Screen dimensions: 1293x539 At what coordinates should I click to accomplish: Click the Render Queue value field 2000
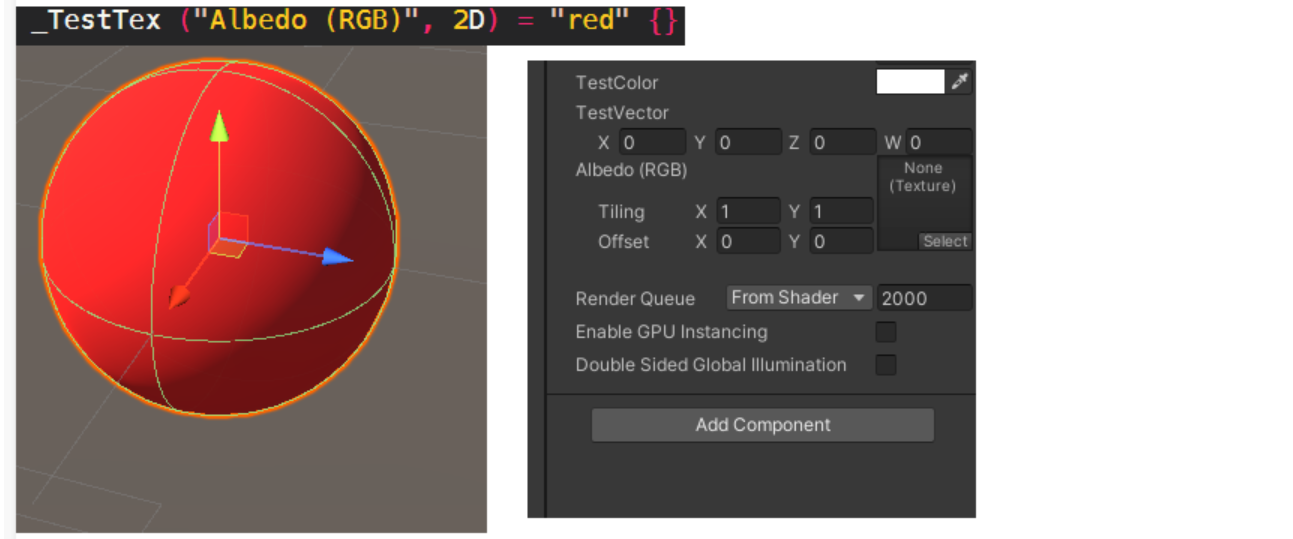(924, 298)
